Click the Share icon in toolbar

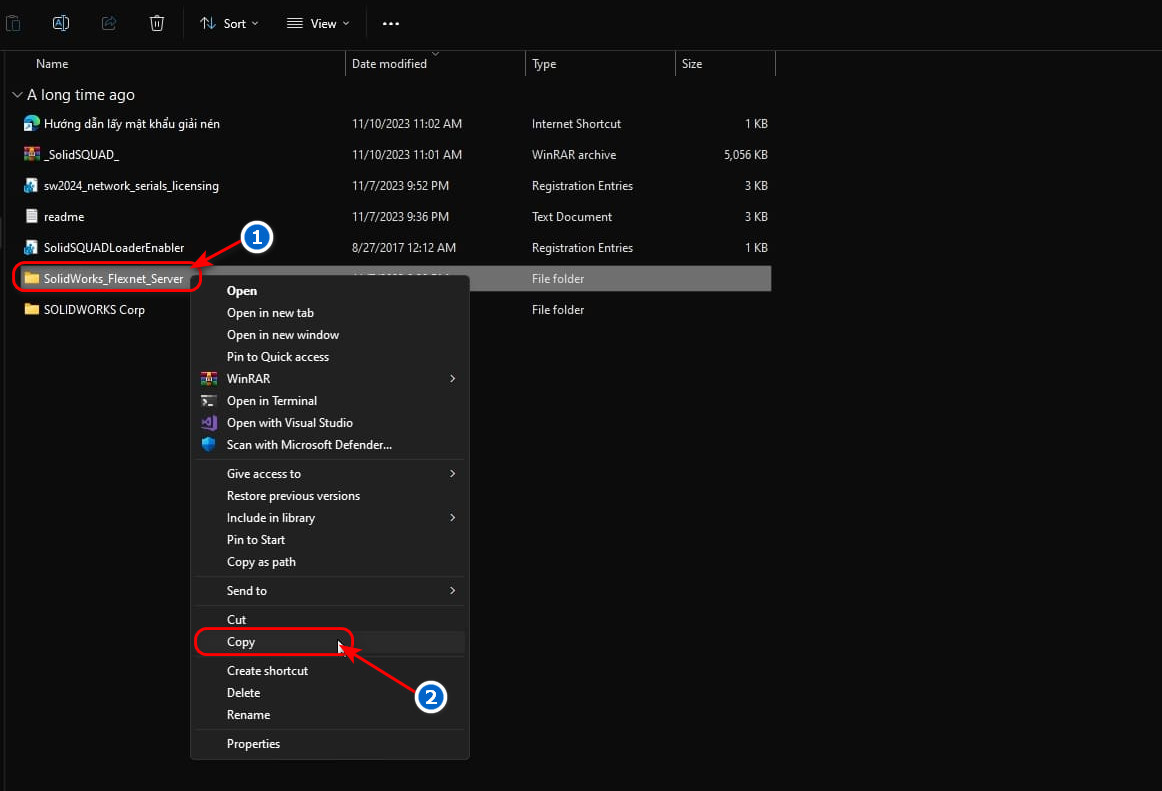pos(109,23)
